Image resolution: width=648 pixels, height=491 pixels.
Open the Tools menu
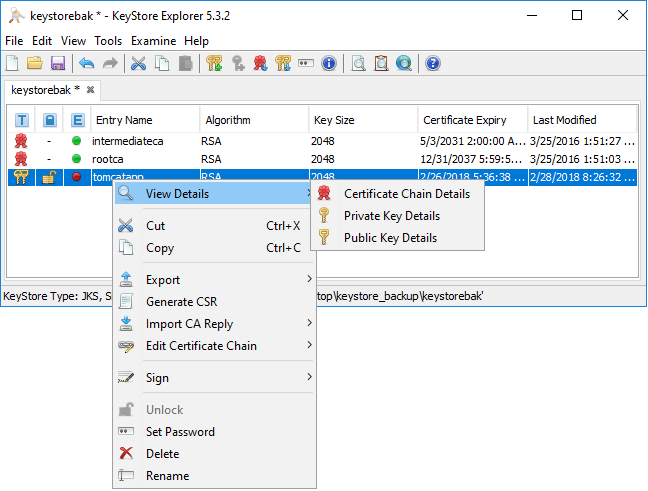[x=108, y=41]
